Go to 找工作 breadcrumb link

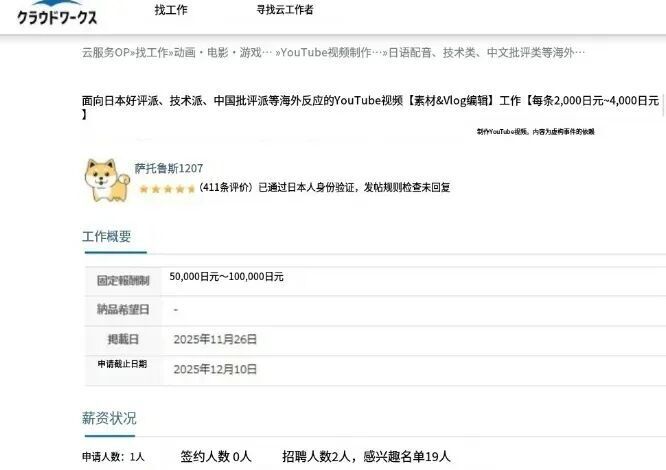click(x=152, y=53)
